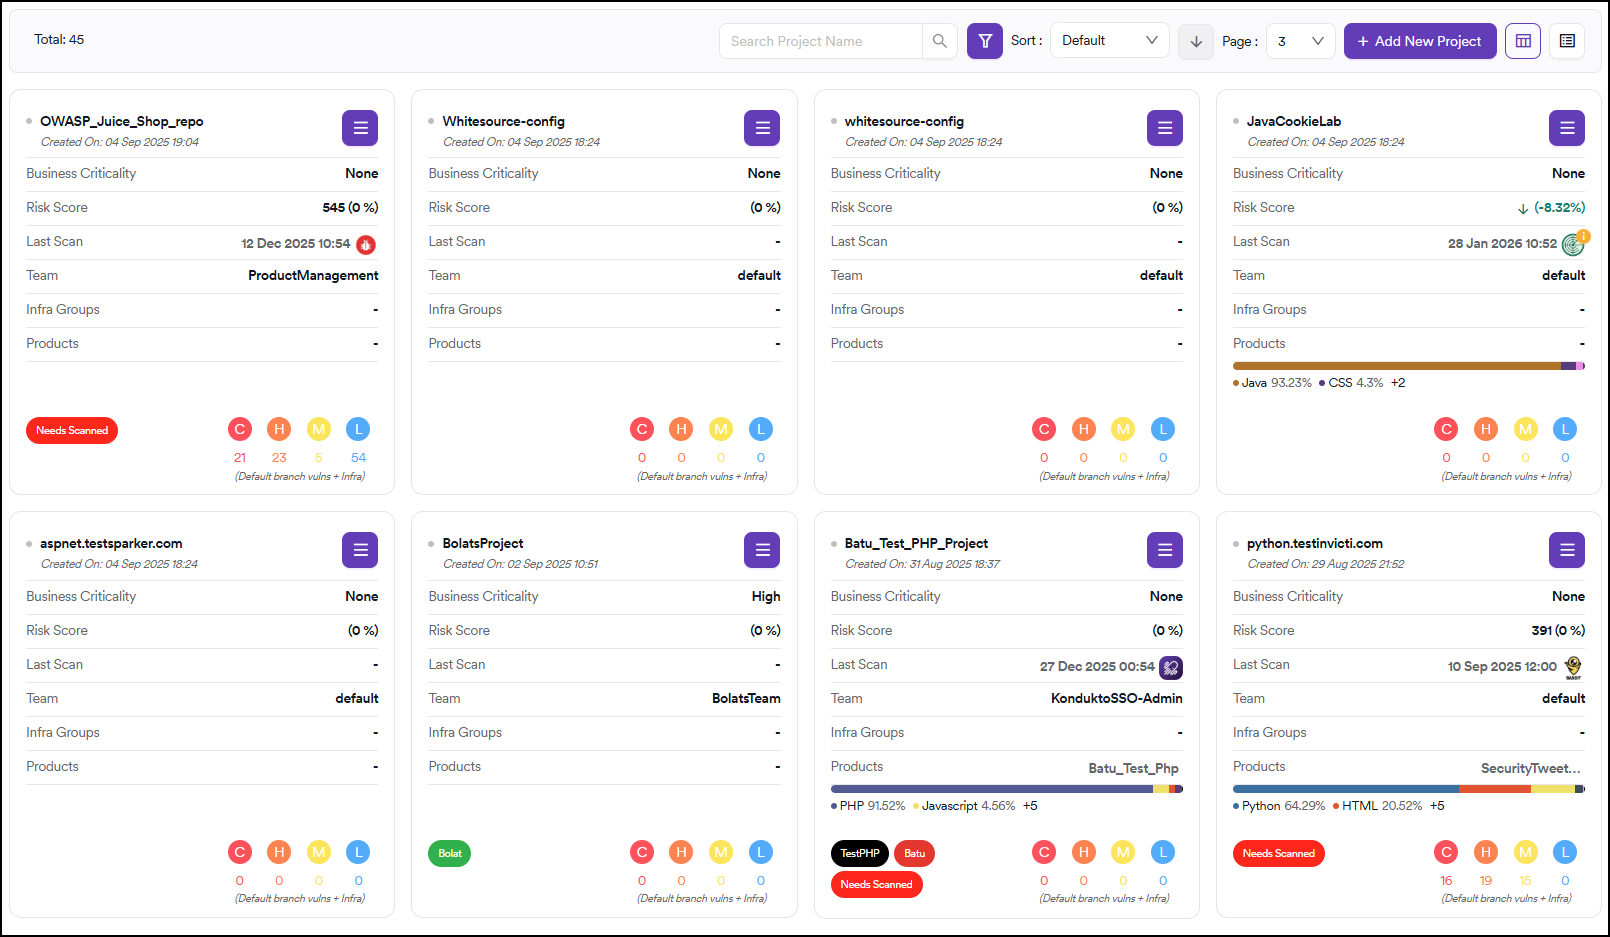The height and width of the screenshot is (937, 1610).
Task: Open BolatsProject card menu icon
Action: pos(762,550)
